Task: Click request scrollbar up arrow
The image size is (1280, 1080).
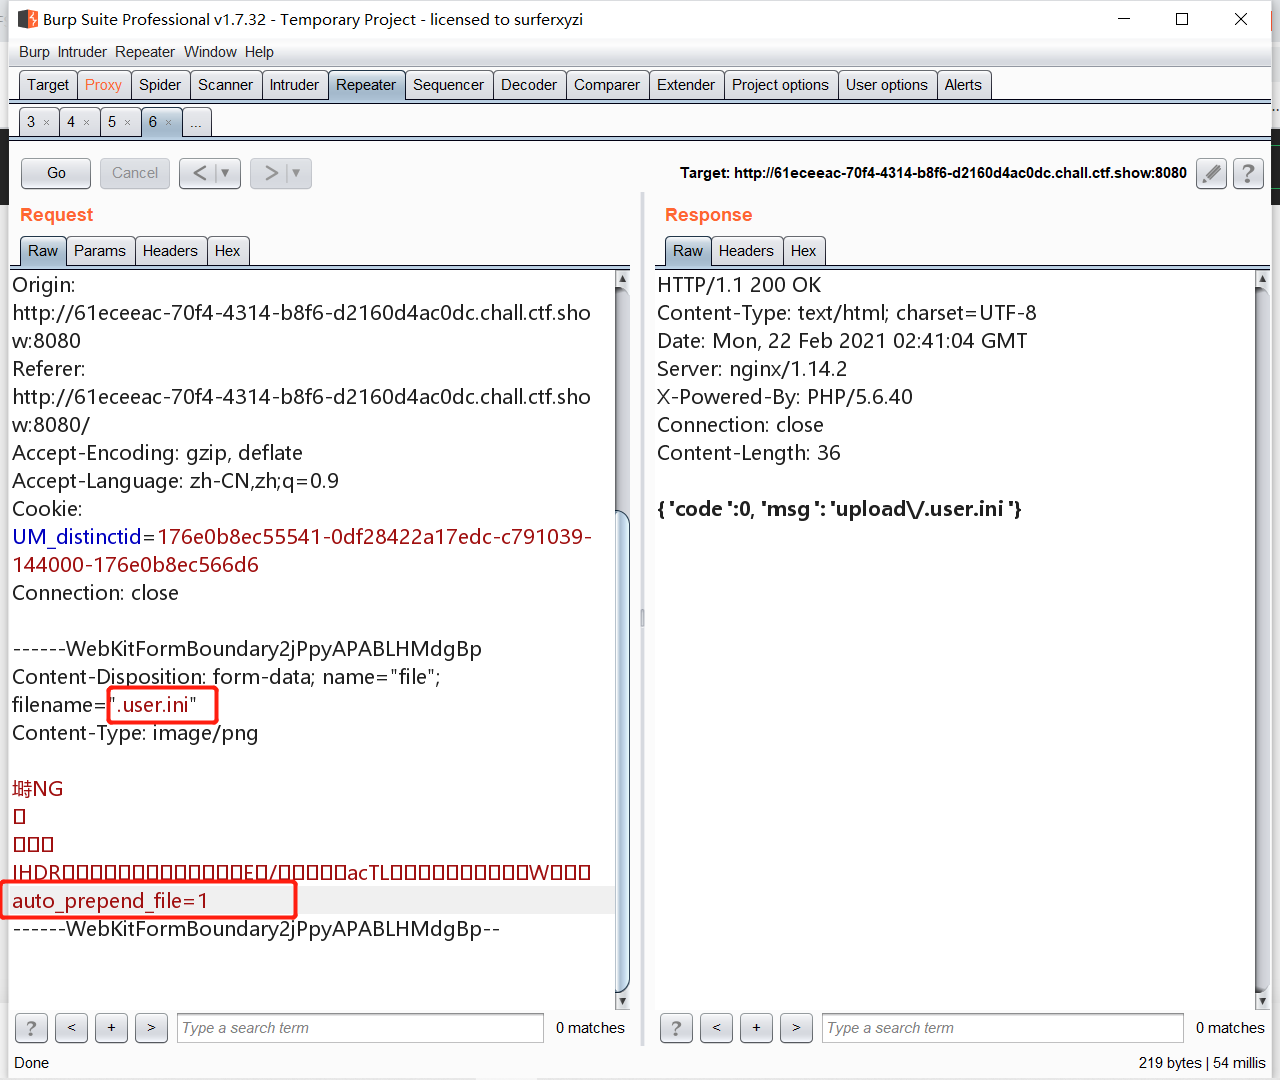Action: point(622,279)
